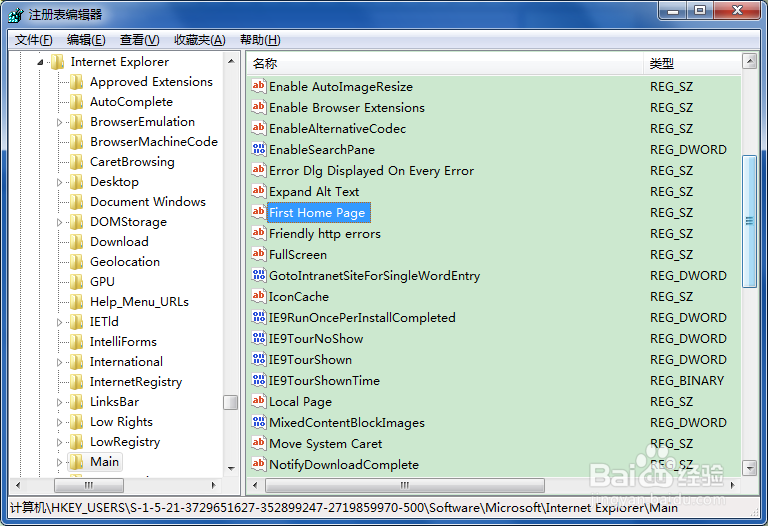The height and width of the screenshot is (526, 768).
Task: Click the values list horizontal scrollbar thumb
Action: click(x=405, y=485)
